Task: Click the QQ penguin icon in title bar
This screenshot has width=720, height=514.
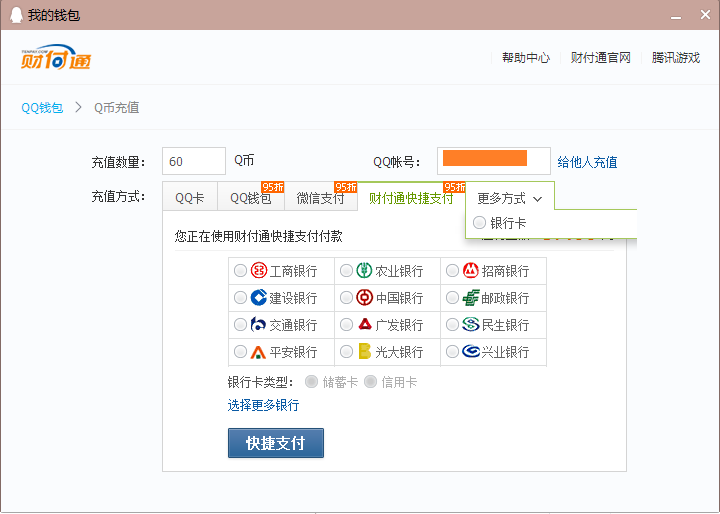Action: coord(16,15)
